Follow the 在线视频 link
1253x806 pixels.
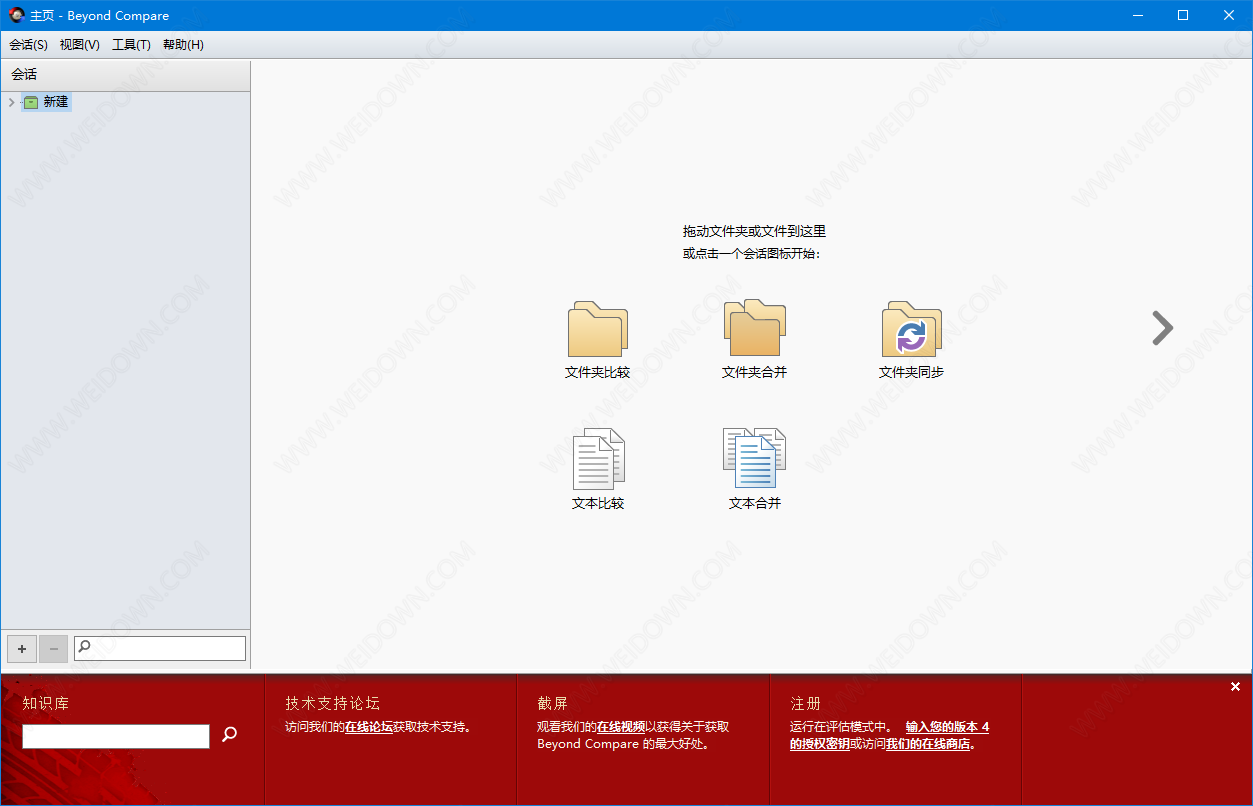(621, 727)
